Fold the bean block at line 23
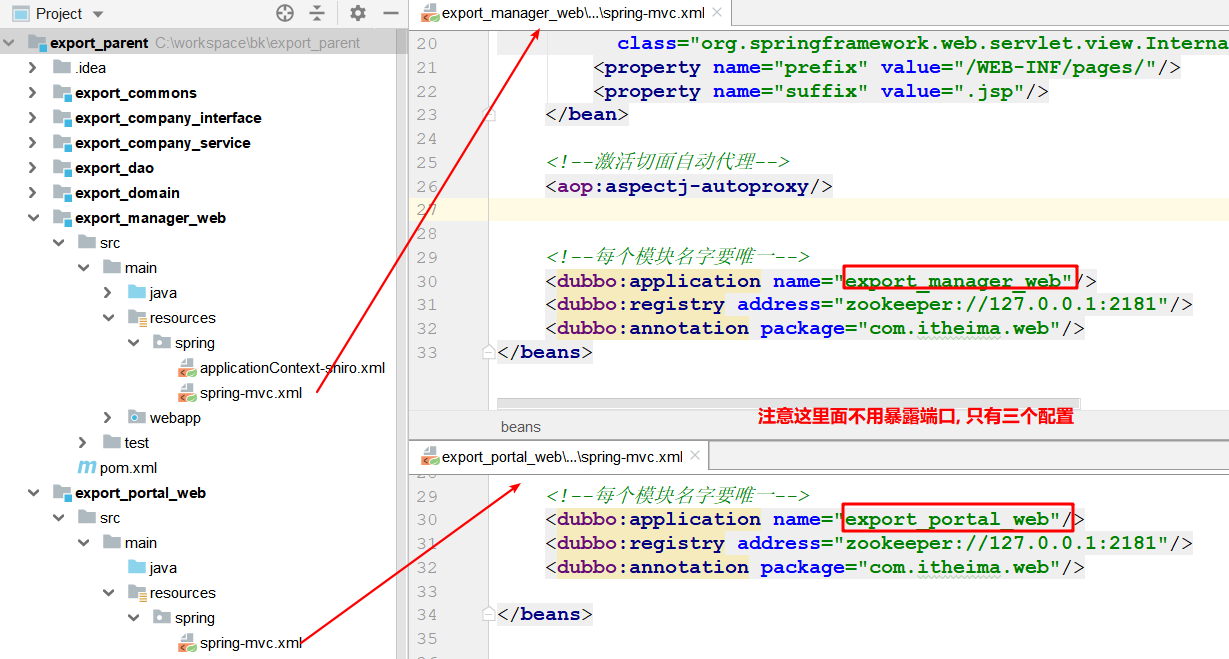This screenshot has width=1229, height=659. click(x=488, y=114)
